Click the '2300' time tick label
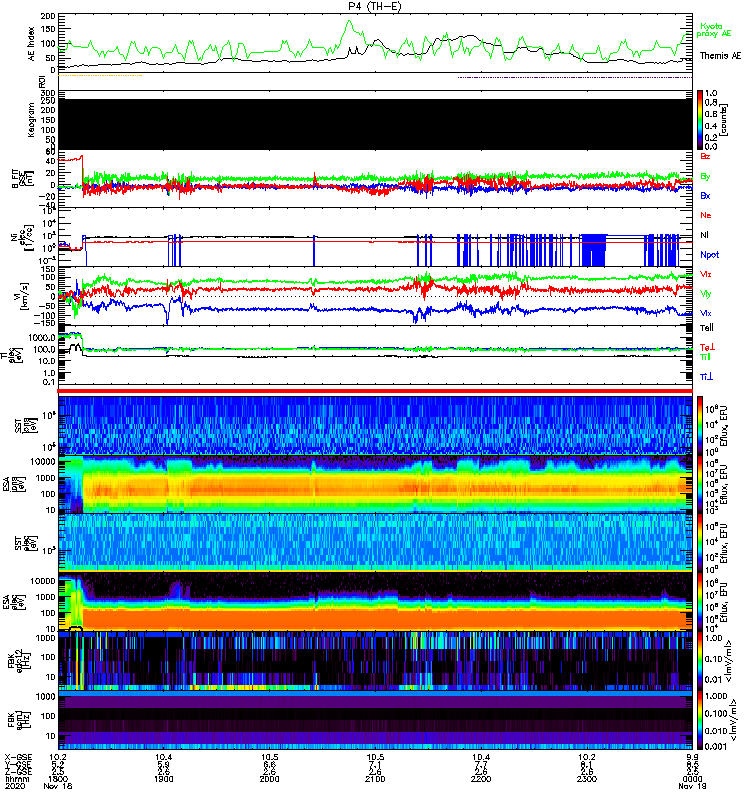Viewport: 750px width, 800px height. (587, 779)
